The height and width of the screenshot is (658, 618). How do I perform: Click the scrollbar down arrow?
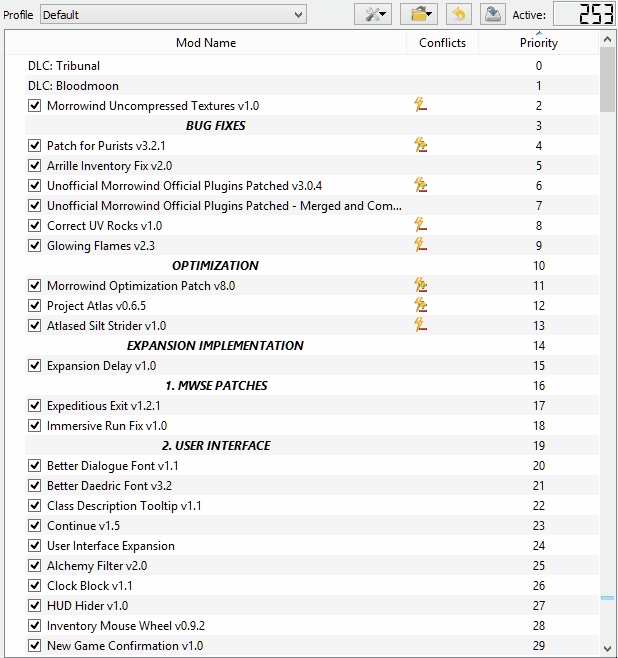coord(607,648)
